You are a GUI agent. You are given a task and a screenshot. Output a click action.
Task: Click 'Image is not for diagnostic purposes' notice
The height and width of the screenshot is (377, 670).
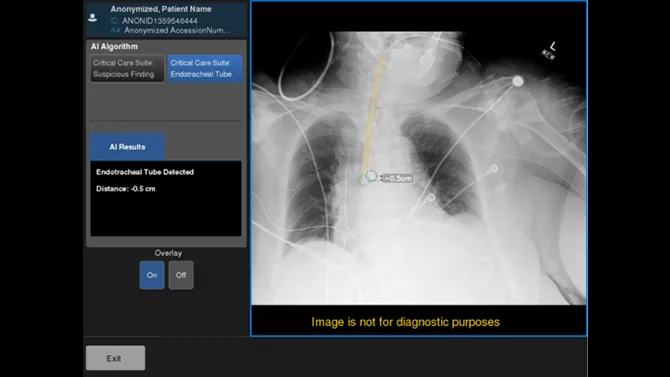pyautogui.click(x=406, y=322)
